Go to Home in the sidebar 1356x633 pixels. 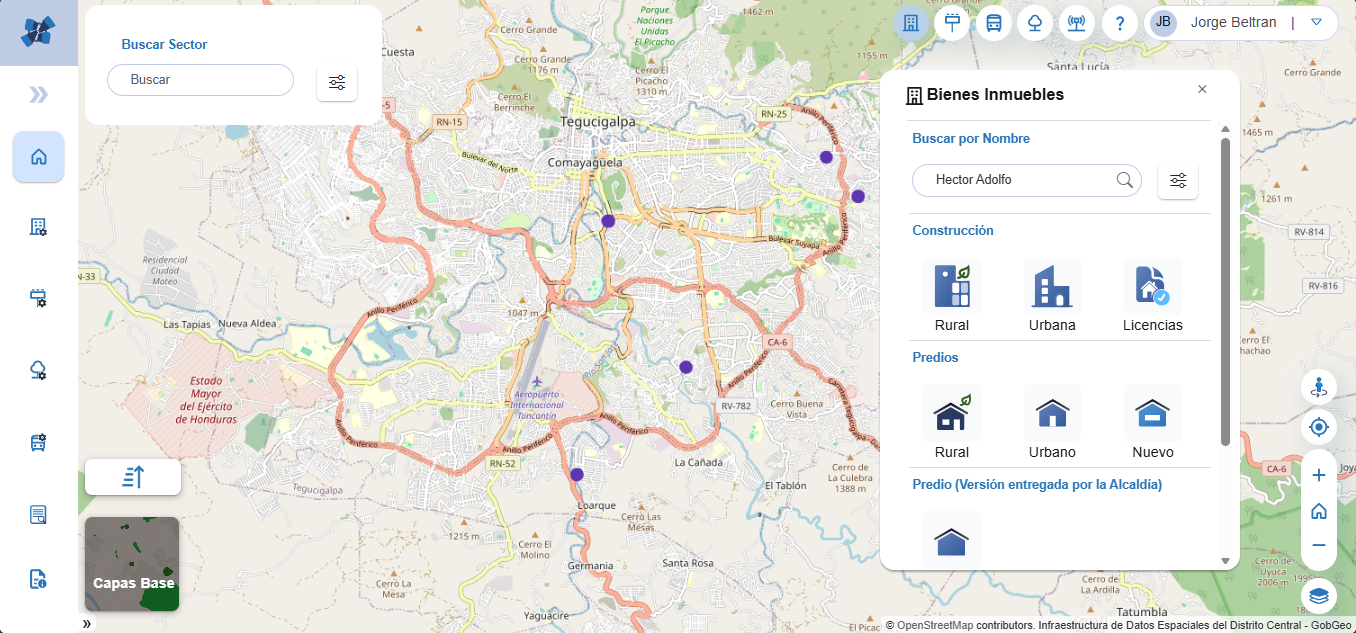39,157
